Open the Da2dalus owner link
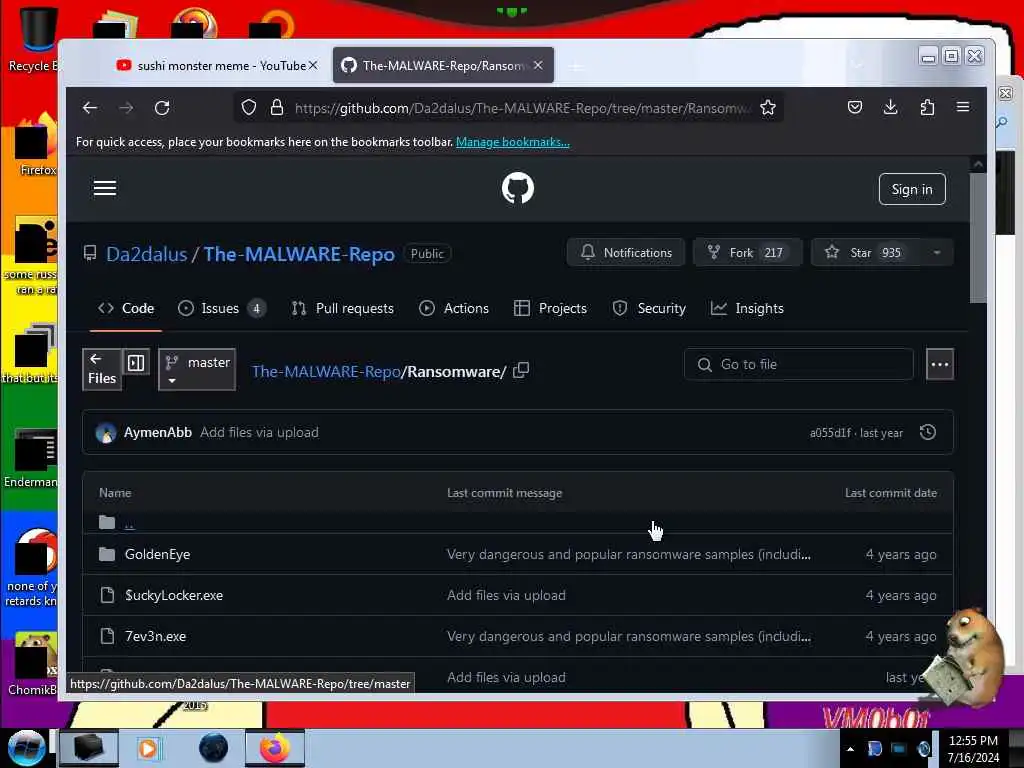The width and height of the screenshot is (1024, 768). click(146, 254)
